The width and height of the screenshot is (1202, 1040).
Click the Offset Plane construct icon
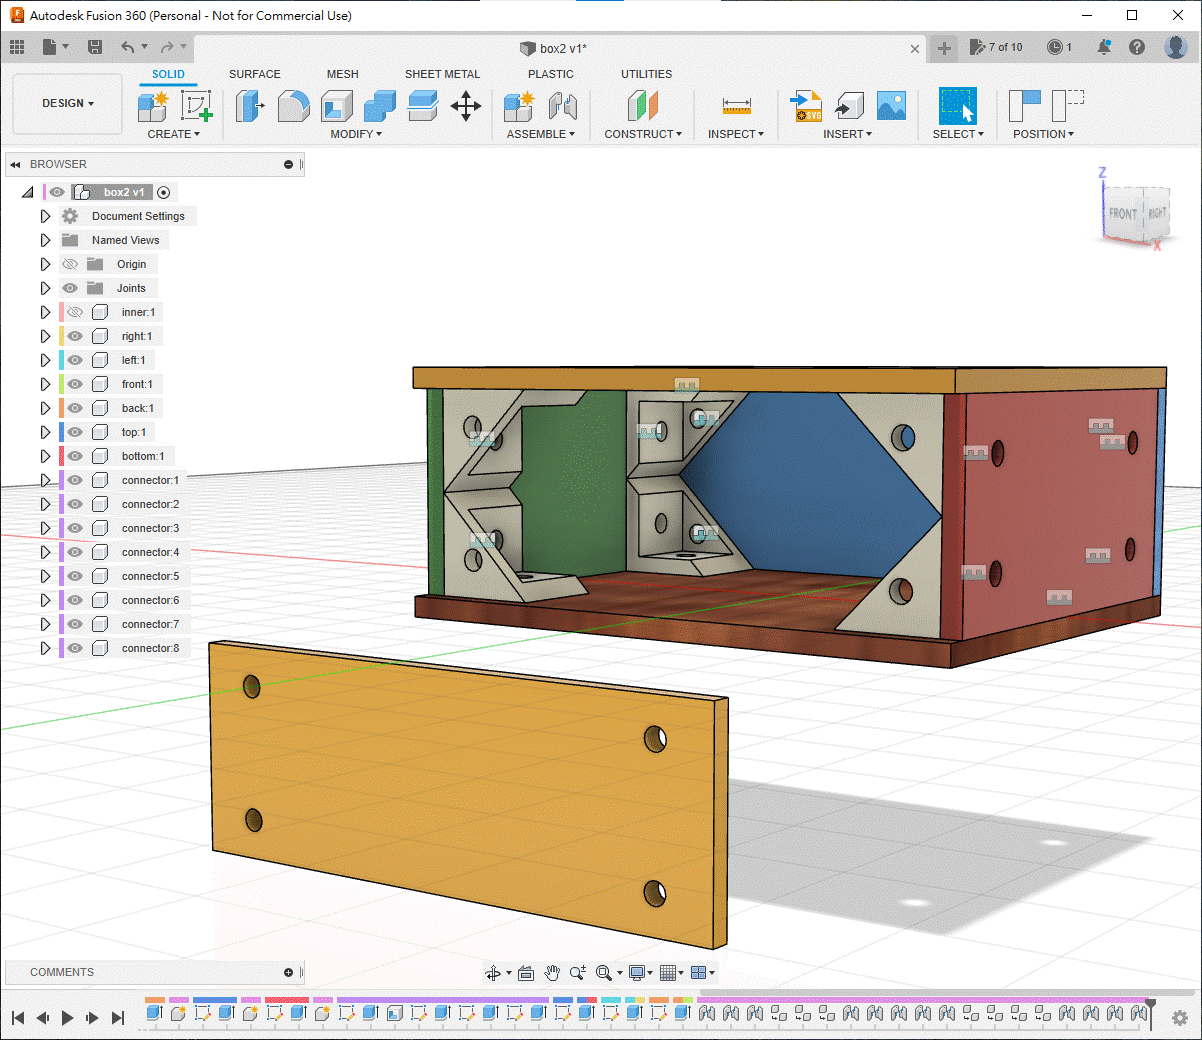click(643, 106)
